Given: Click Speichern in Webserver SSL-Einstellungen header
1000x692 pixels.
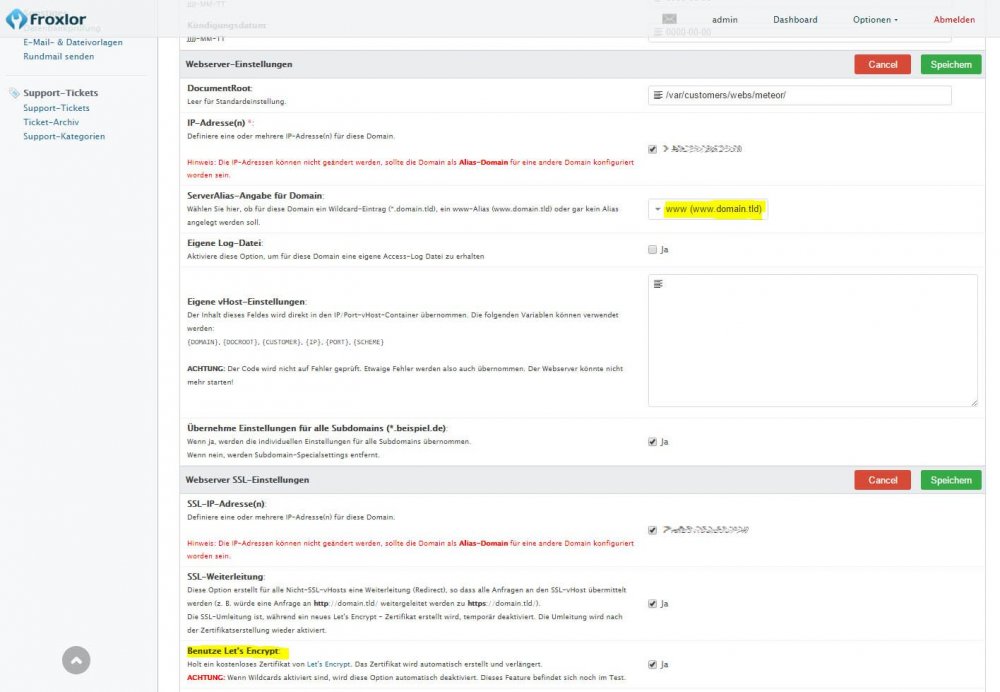Looking at the screenshot, I should coord(951,480).
